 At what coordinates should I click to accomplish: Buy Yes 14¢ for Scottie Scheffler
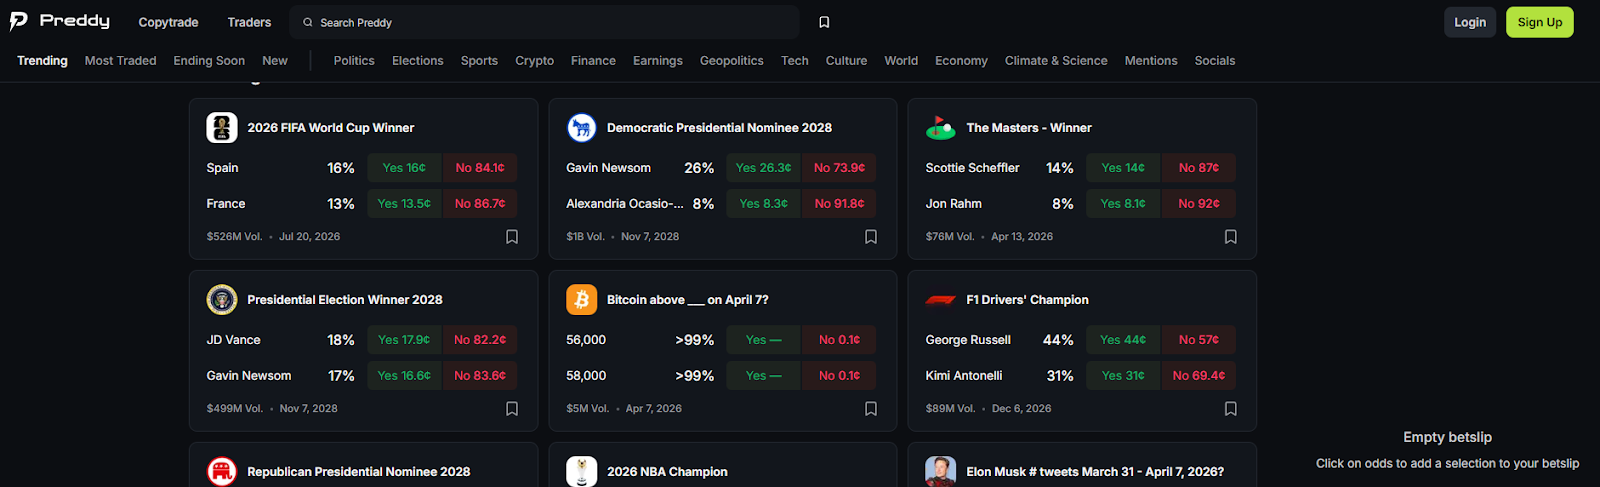1123,168
